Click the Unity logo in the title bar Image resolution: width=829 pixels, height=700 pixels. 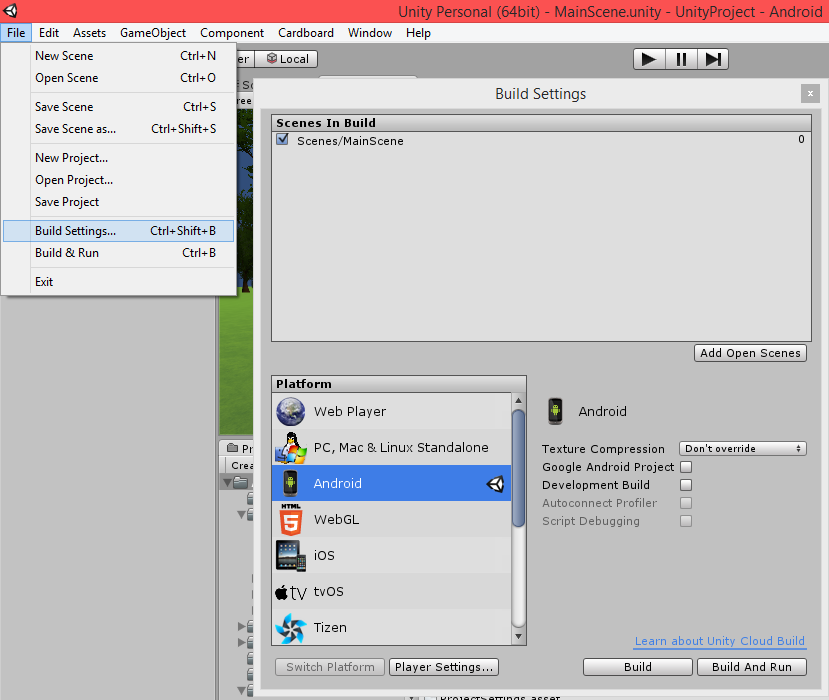point(11,11)
